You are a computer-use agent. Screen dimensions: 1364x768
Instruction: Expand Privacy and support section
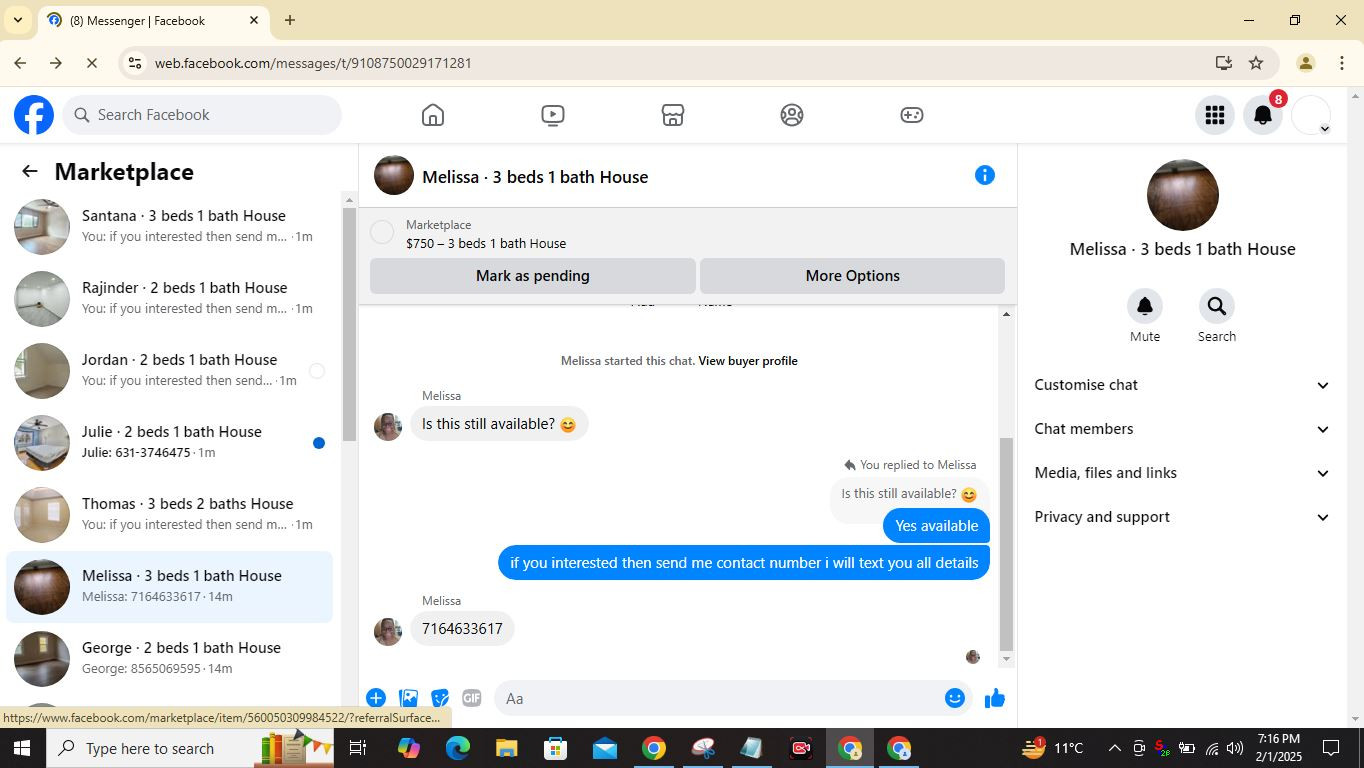pos(1182,517)
